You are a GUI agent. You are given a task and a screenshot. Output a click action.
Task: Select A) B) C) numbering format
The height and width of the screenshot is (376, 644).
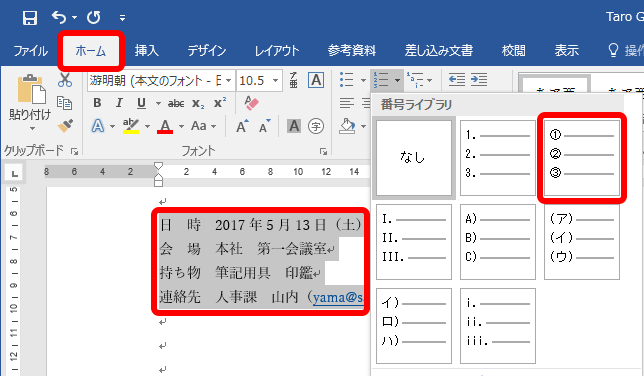[497, 242]
